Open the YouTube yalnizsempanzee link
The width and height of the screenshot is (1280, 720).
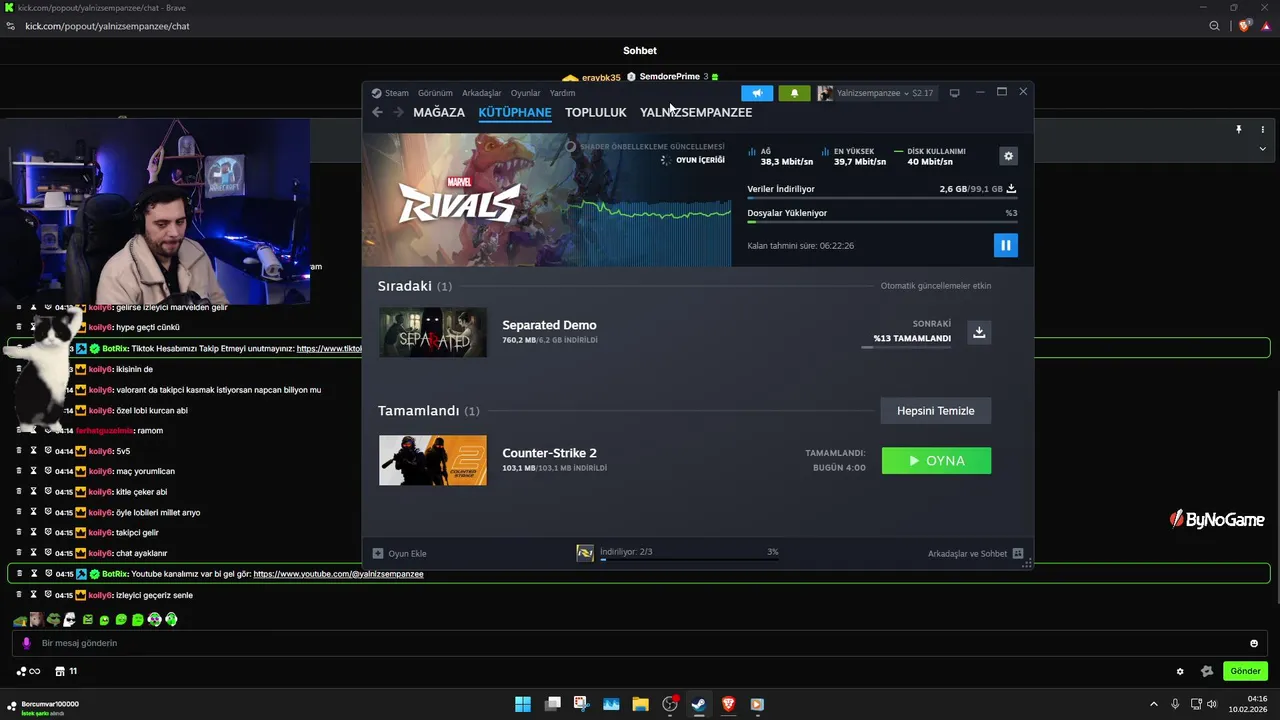(x=338, y=574)
